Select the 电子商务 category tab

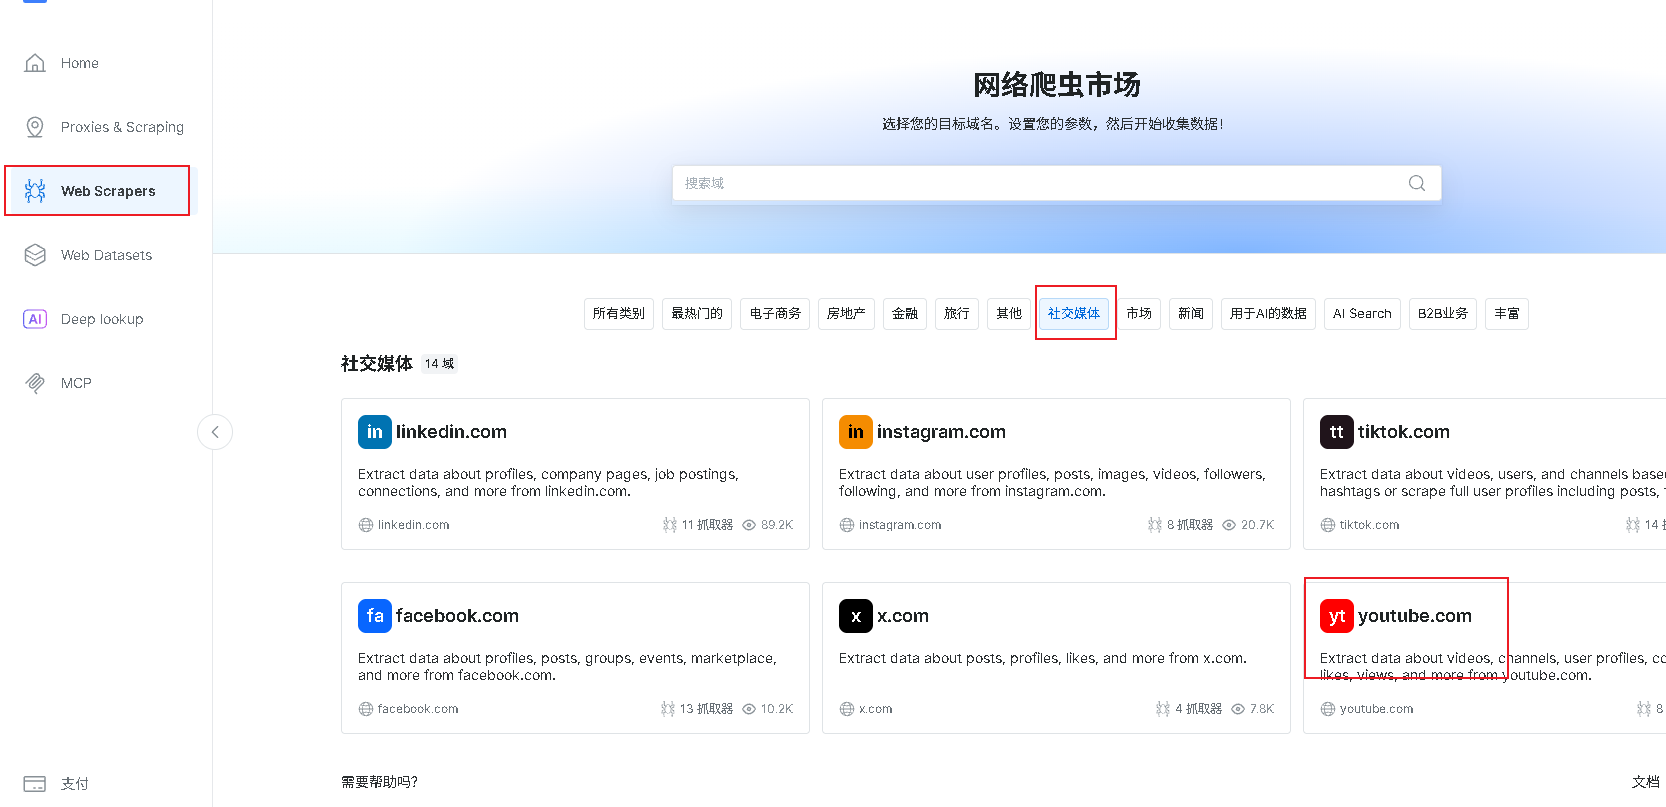tap(775, 314)
